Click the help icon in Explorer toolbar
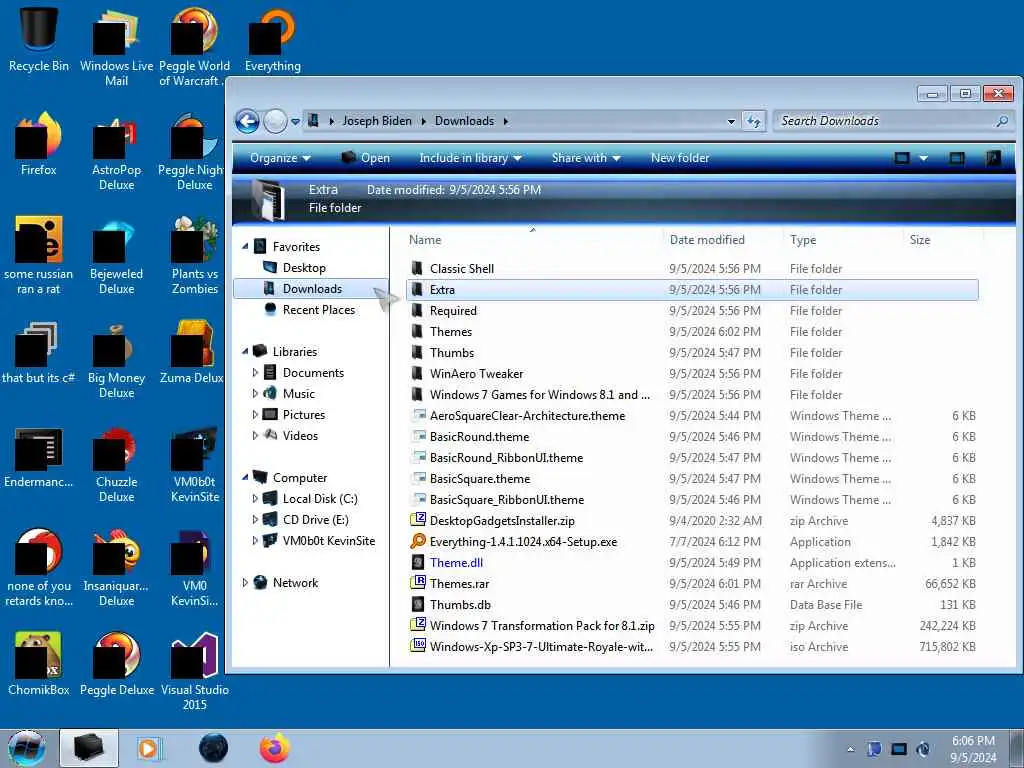The width and height of the screenshot is (1024, 768). point(993,158)
